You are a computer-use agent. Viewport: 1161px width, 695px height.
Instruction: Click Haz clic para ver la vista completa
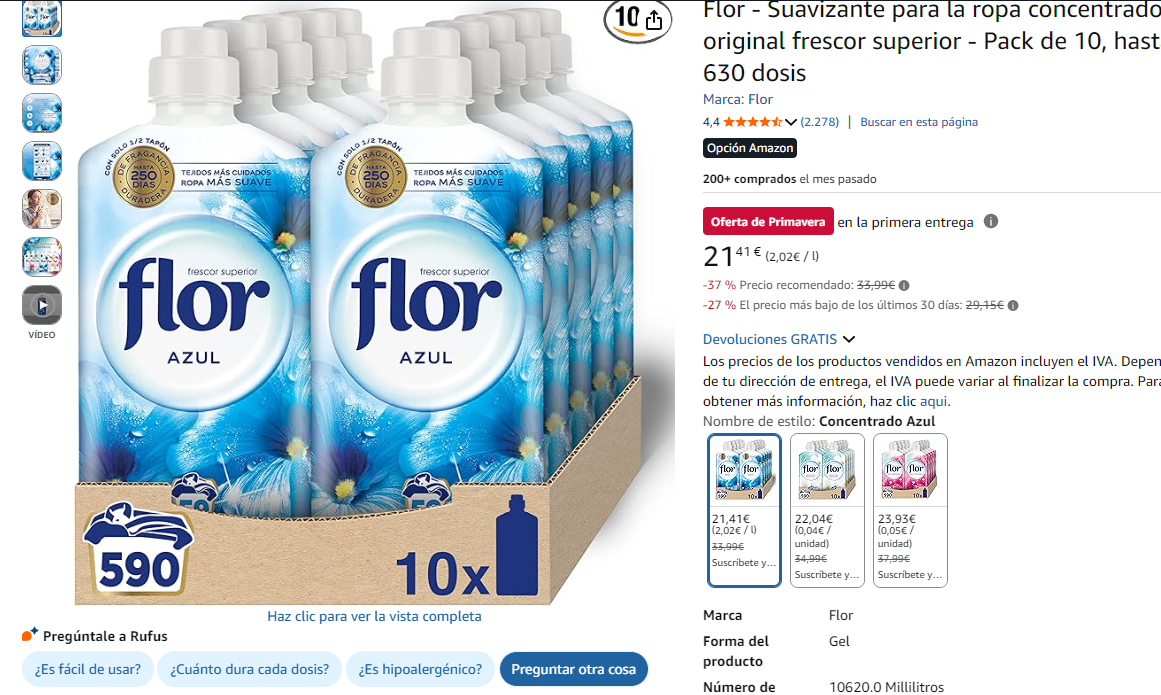pyautogui.click(x=374, y=616)
